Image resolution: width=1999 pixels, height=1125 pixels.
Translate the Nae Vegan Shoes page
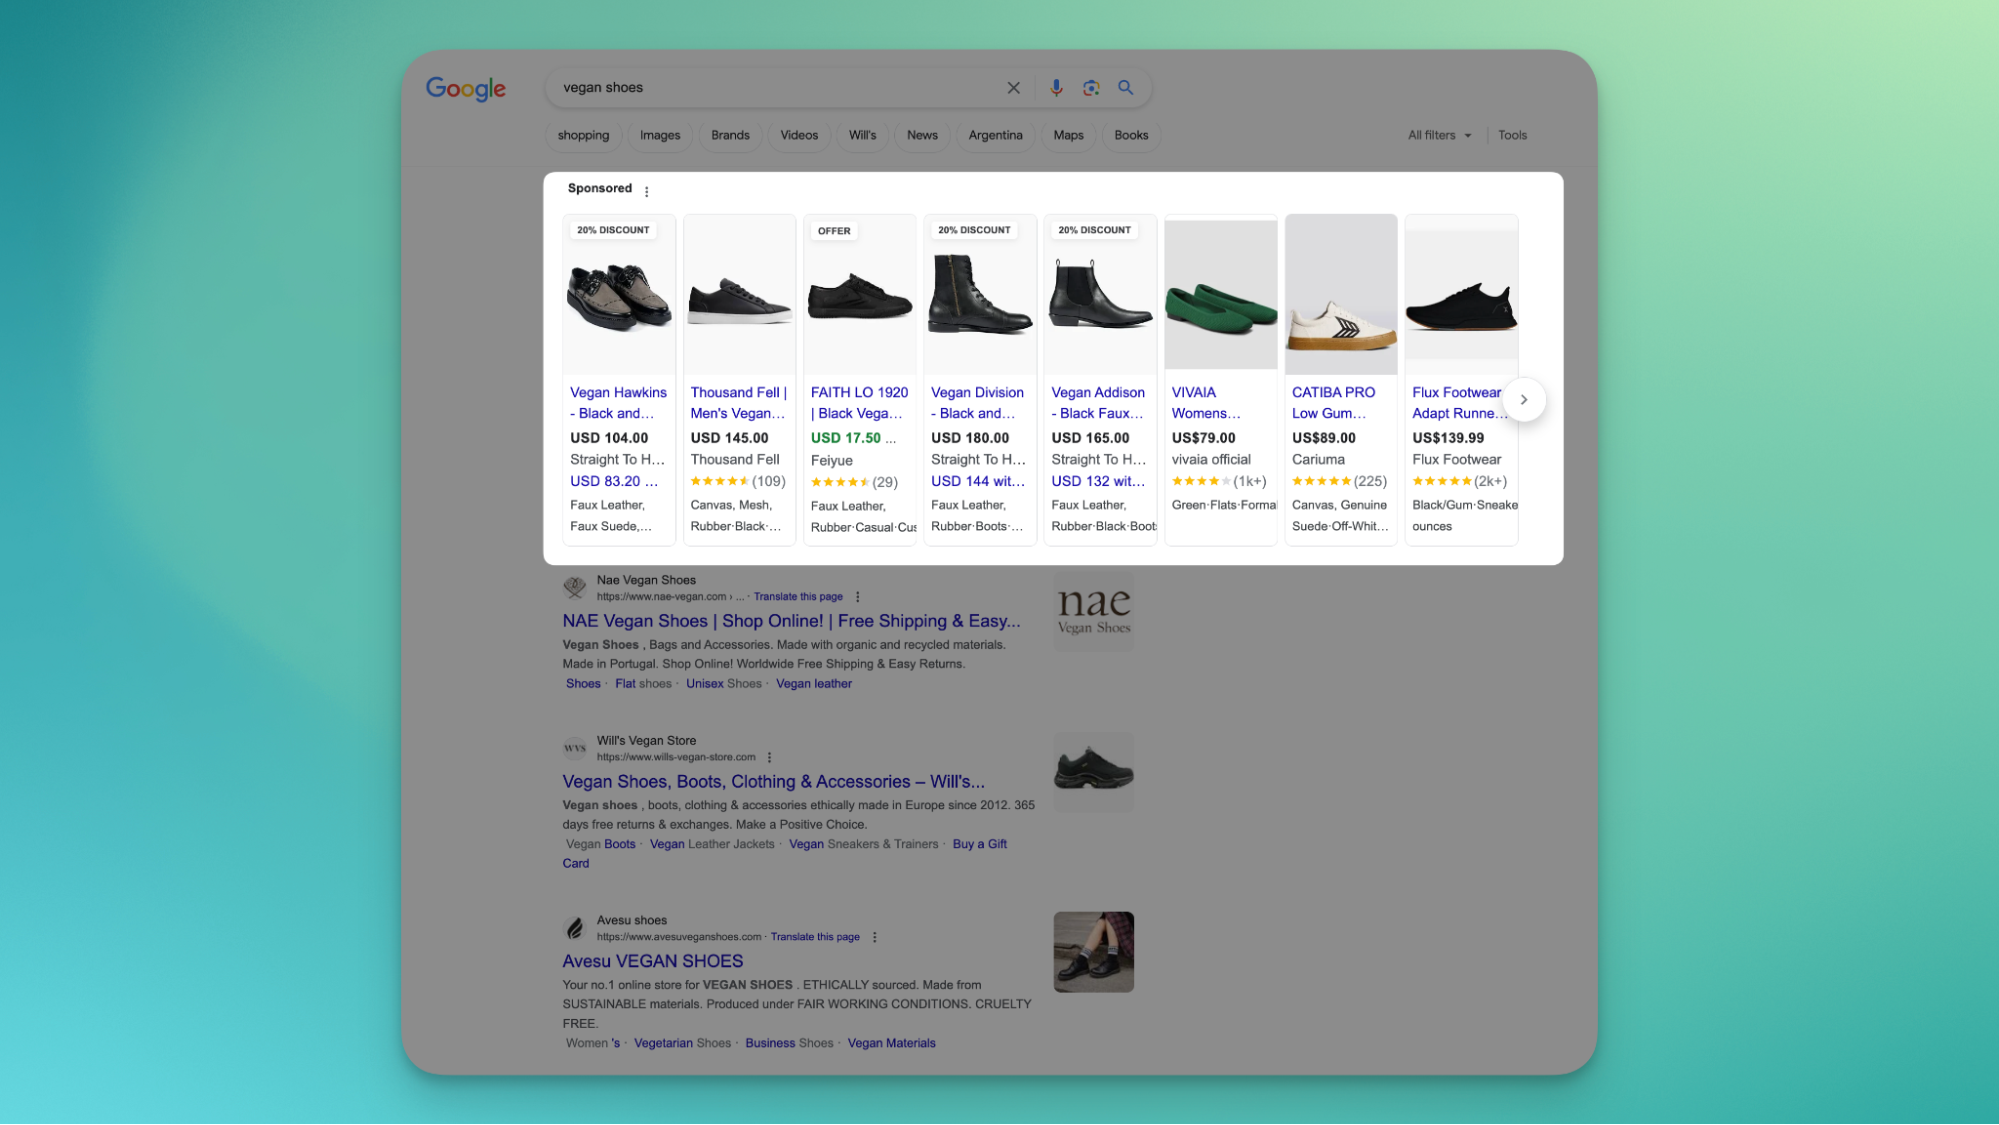click(798, 597)
